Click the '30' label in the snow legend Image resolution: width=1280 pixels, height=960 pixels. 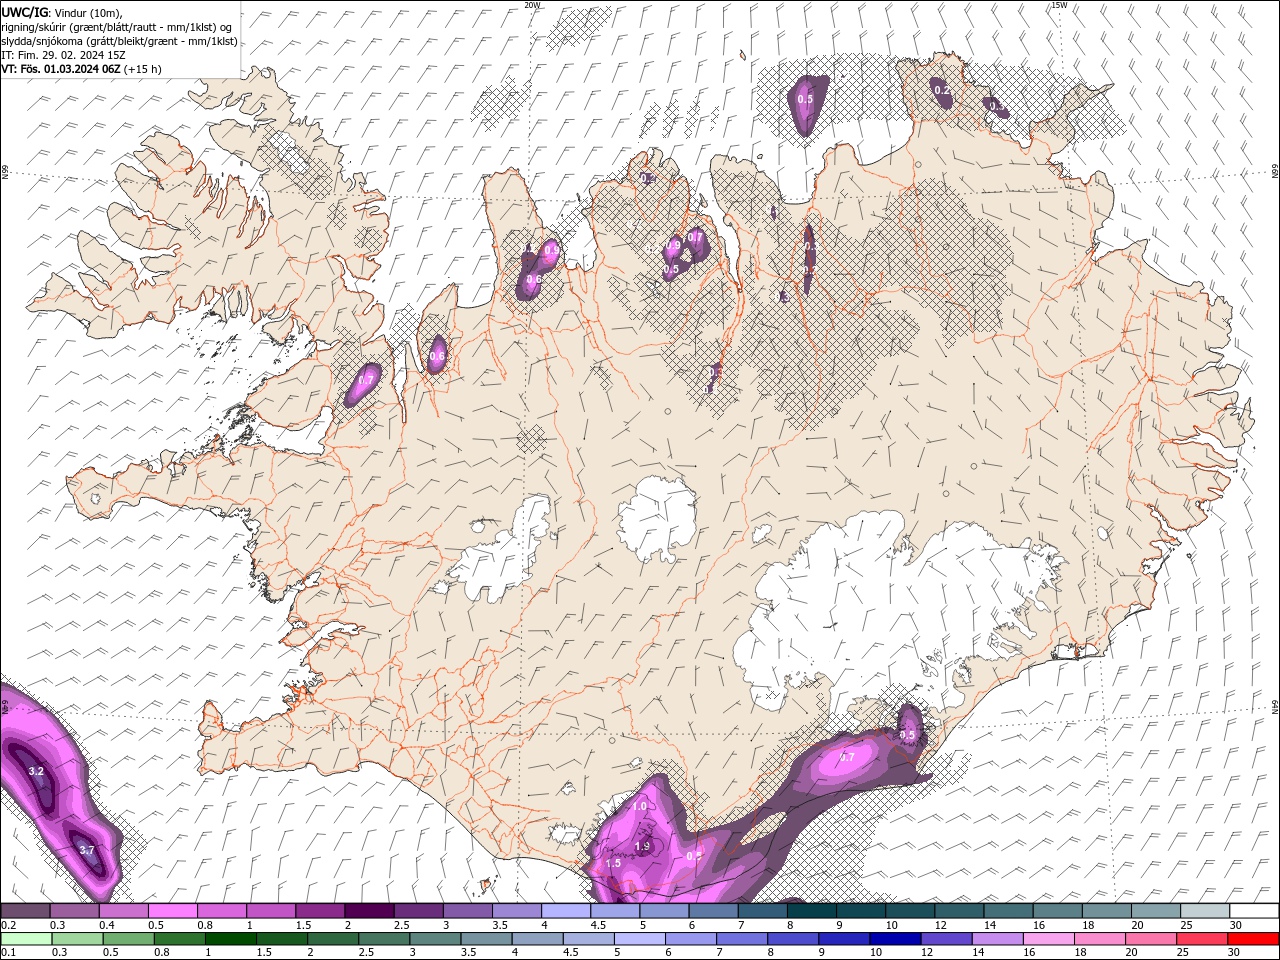[x=1236, y=925]
